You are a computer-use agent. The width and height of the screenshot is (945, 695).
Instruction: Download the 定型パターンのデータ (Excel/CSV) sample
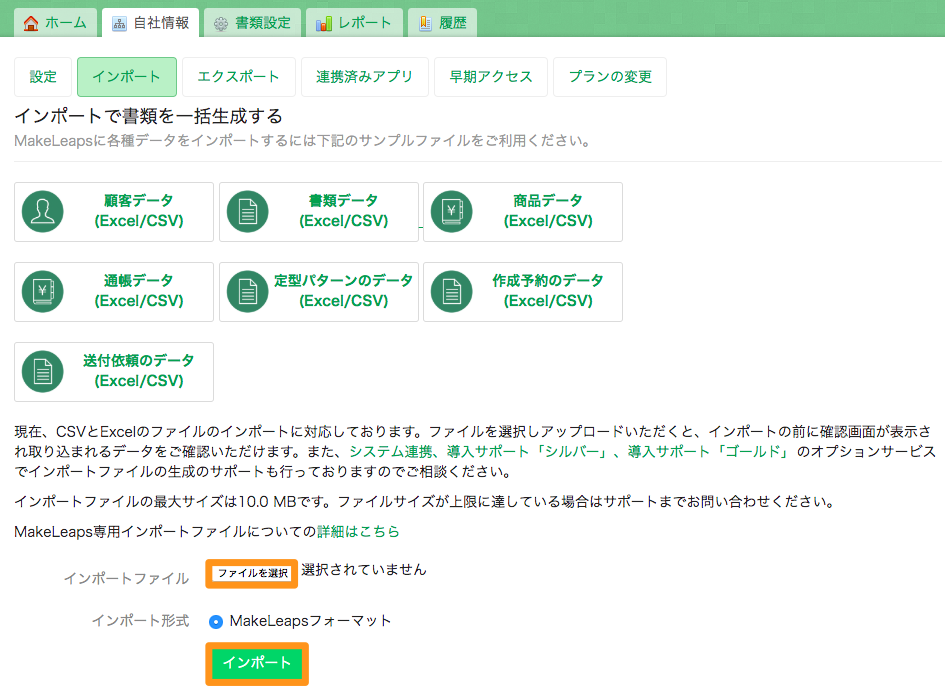(x=319, y=292)
